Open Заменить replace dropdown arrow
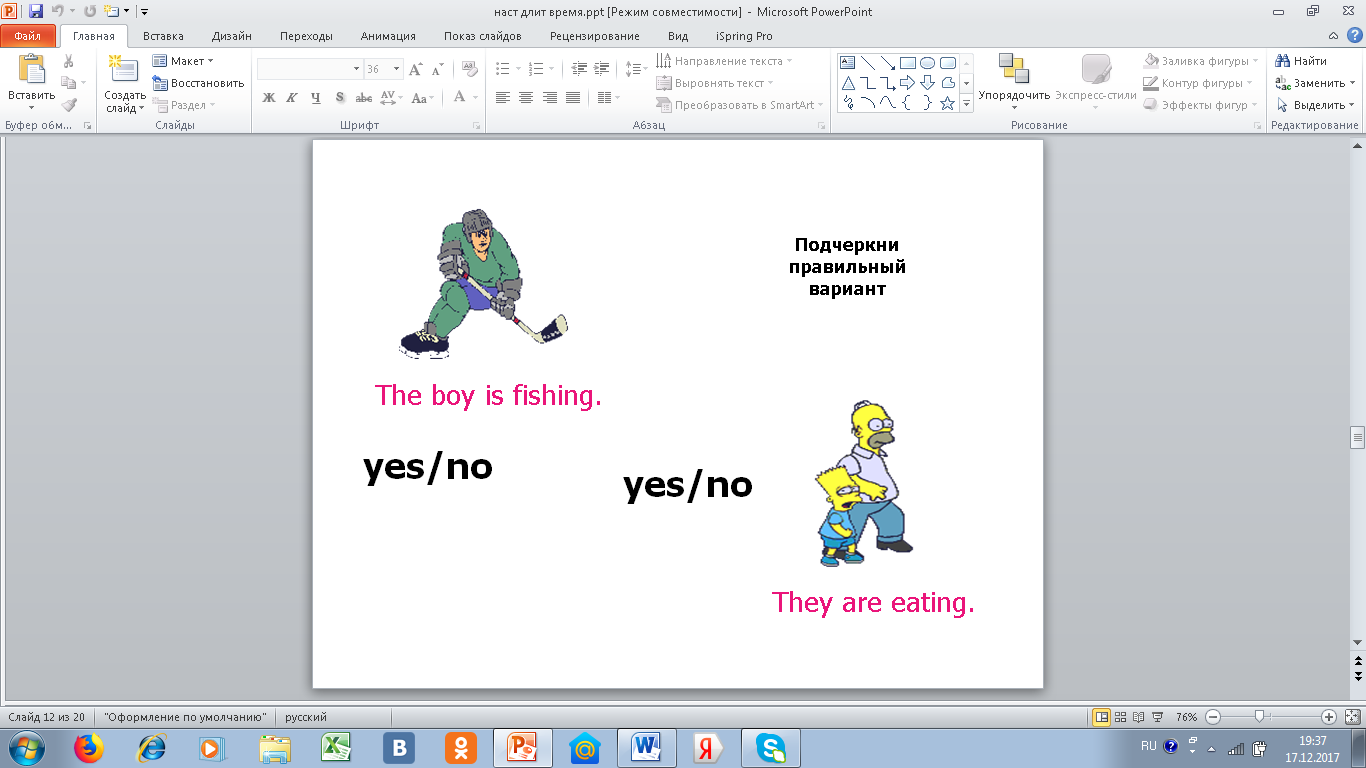The image size is (1366, 768). 1351,83
